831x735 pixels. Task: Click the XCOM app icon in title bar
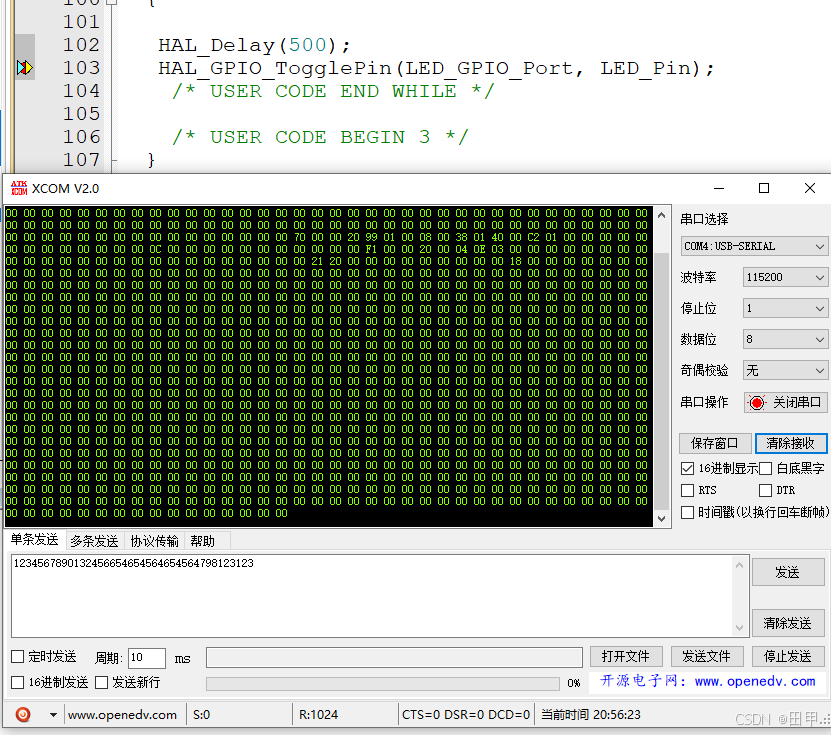tap(19, 188)
